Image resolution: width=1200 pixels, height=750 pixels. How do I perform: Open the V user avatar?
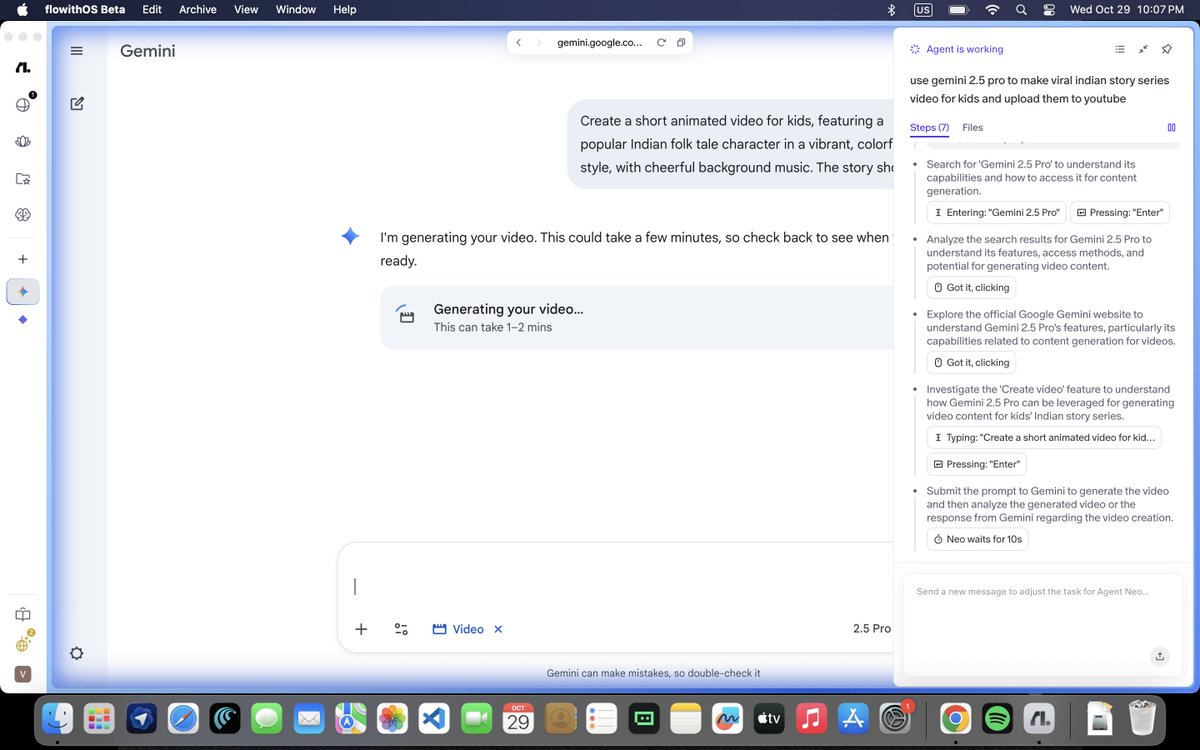coord(23,674)
